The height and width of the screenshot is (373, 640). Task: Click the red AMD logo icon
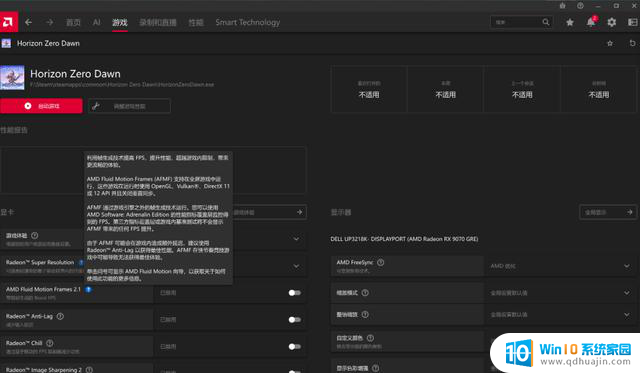(x=9, y=22)
